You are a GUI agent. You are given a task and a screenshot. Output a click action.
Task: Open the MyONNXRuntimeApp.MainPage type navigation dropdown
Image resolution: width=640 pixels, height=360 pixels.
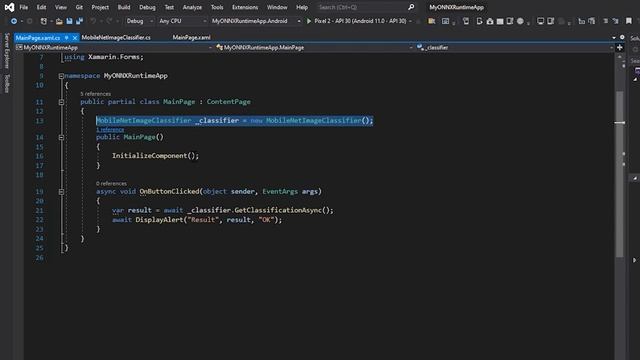tap(314, 47)
